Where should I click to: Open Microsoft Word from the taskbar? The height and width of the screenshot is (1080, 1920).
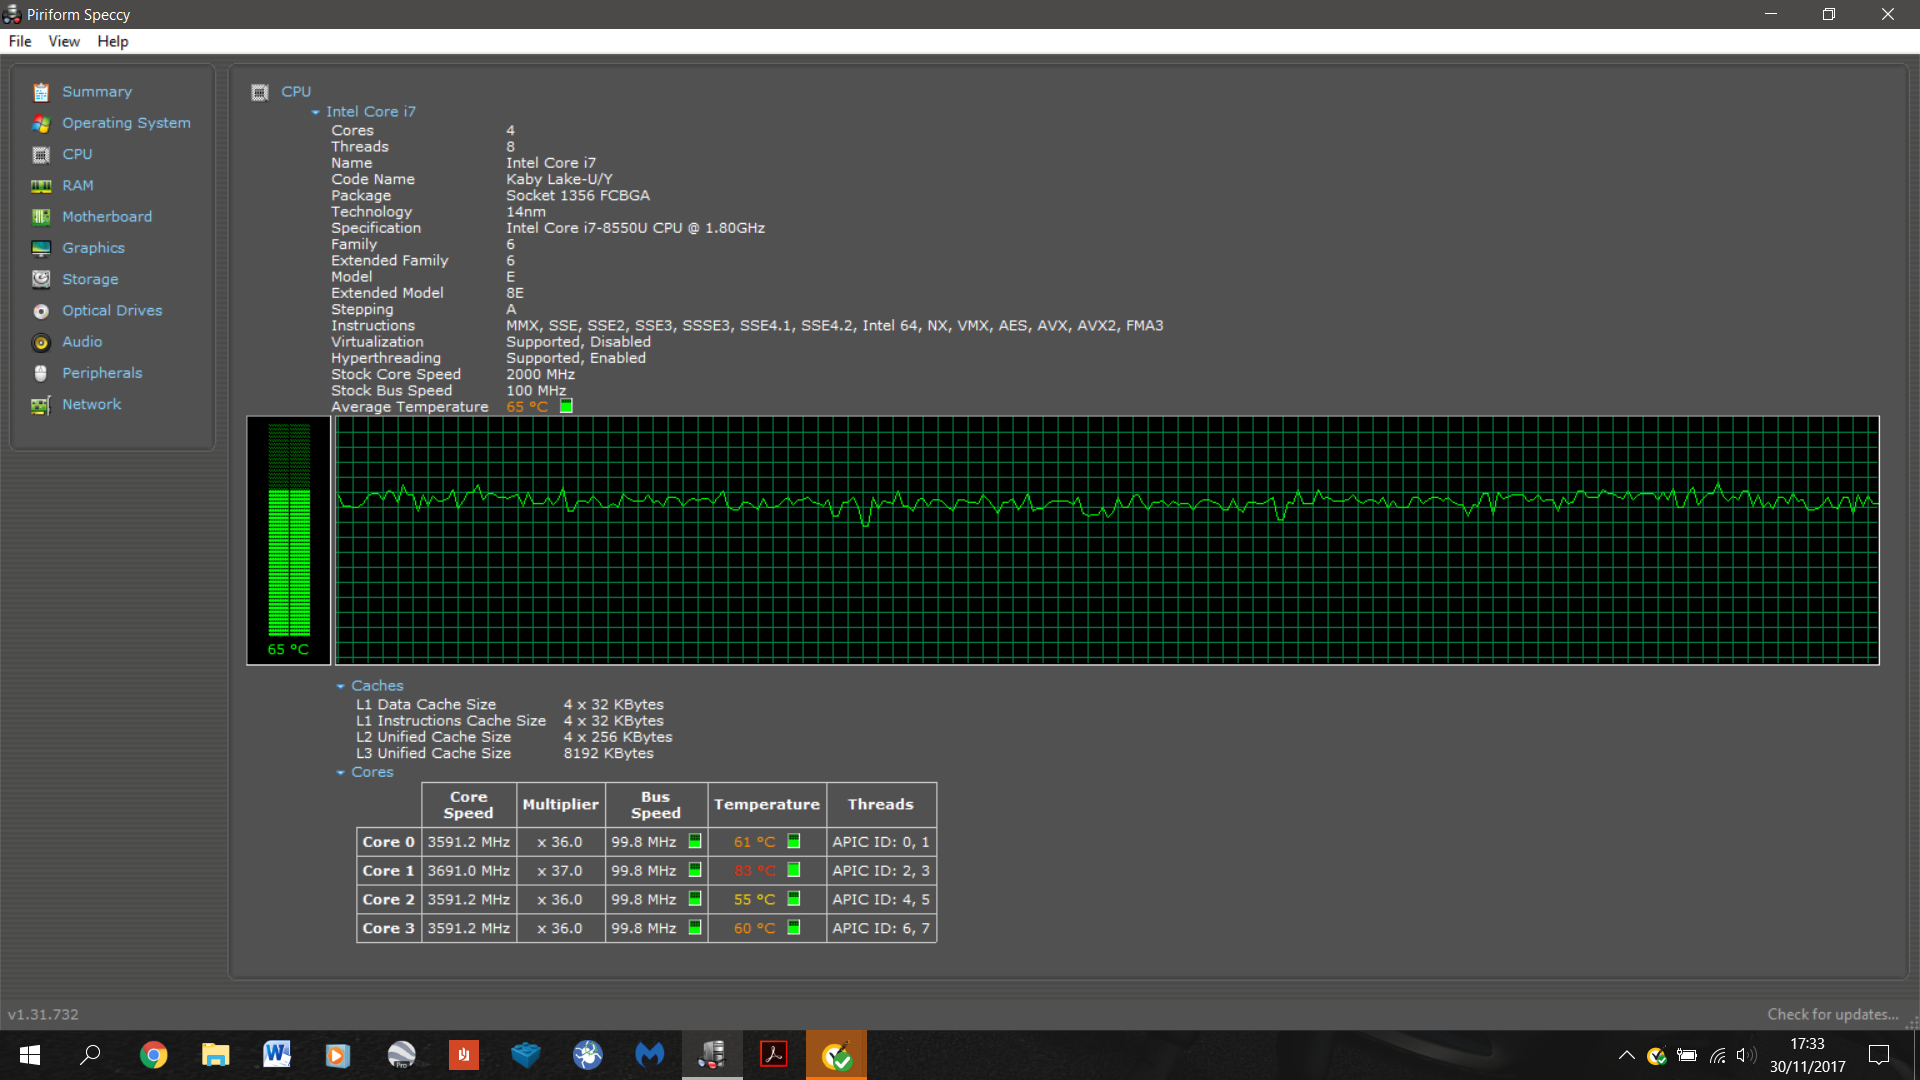(x=277, y=1055)
